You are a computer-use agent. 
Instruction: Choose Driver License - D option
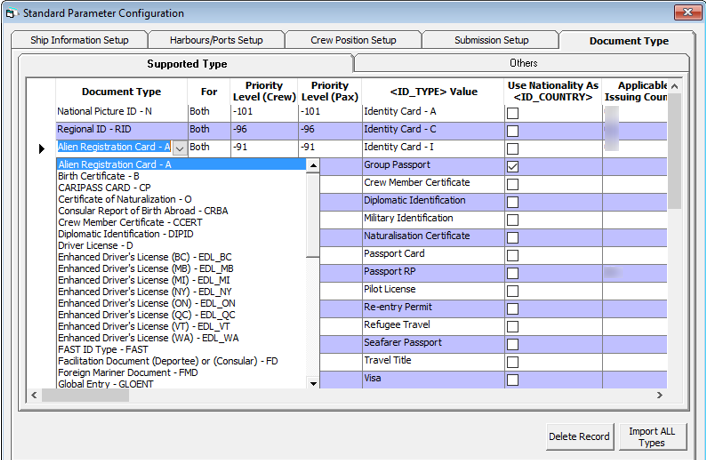pyautogui.click(x=96, y=245)
